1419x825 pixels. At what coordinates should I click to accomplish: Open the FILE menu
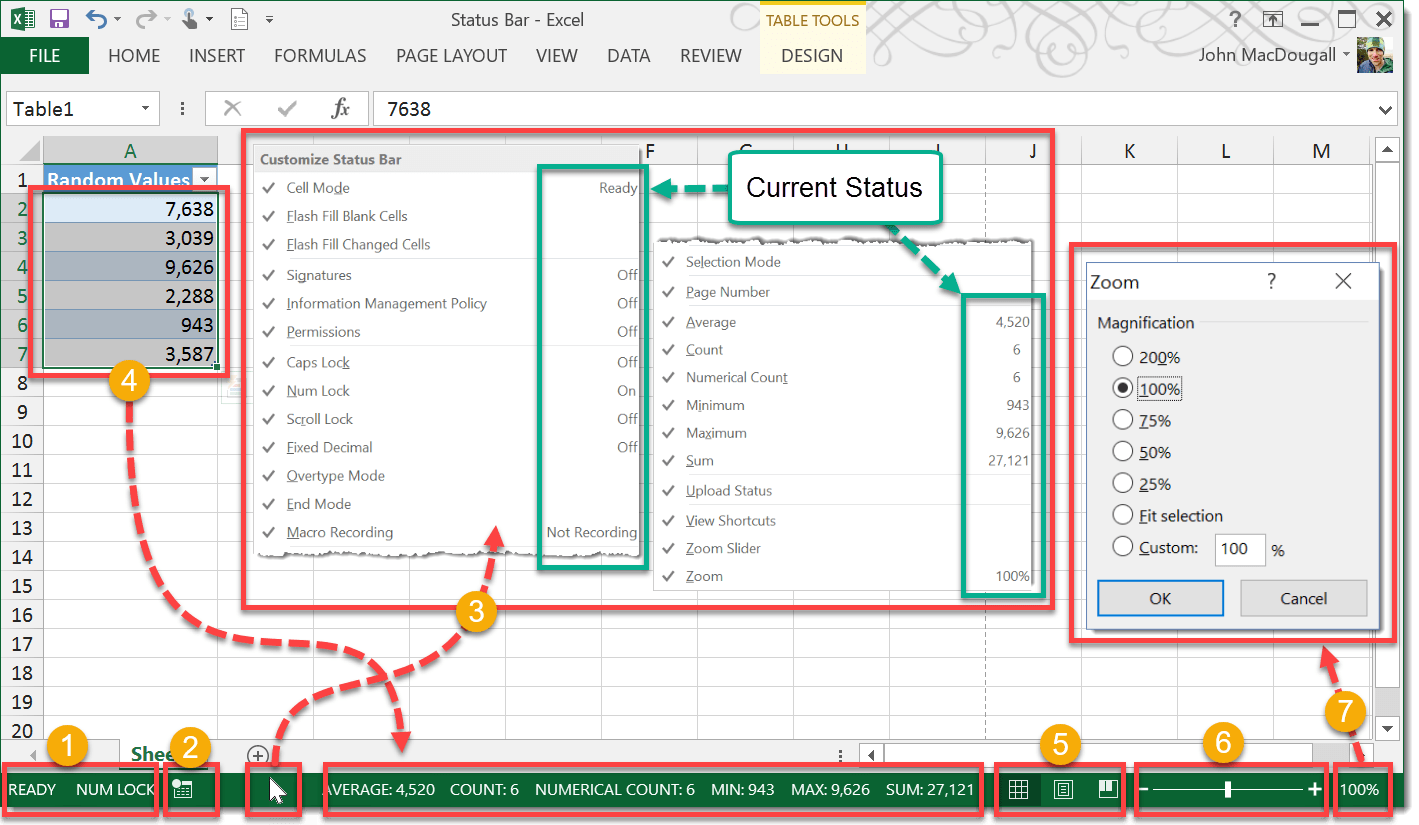click(x=45, y=56)
